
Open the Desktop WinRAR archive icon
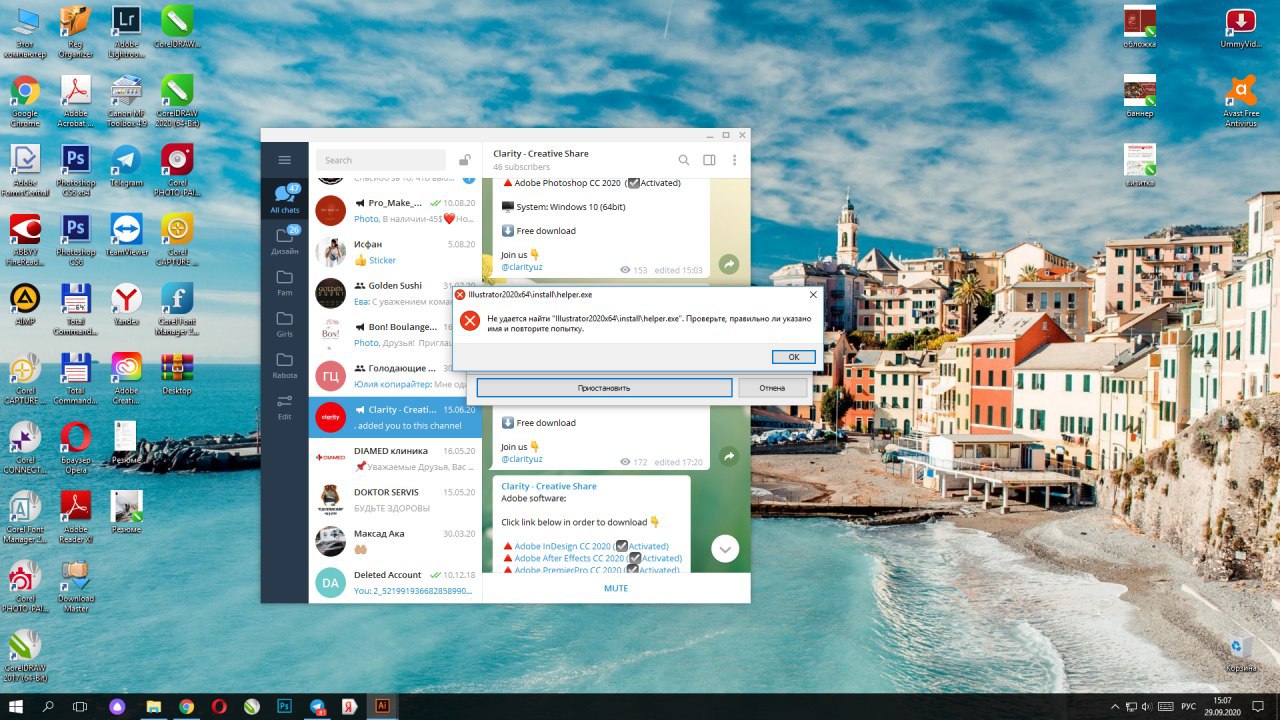(177, 374)
